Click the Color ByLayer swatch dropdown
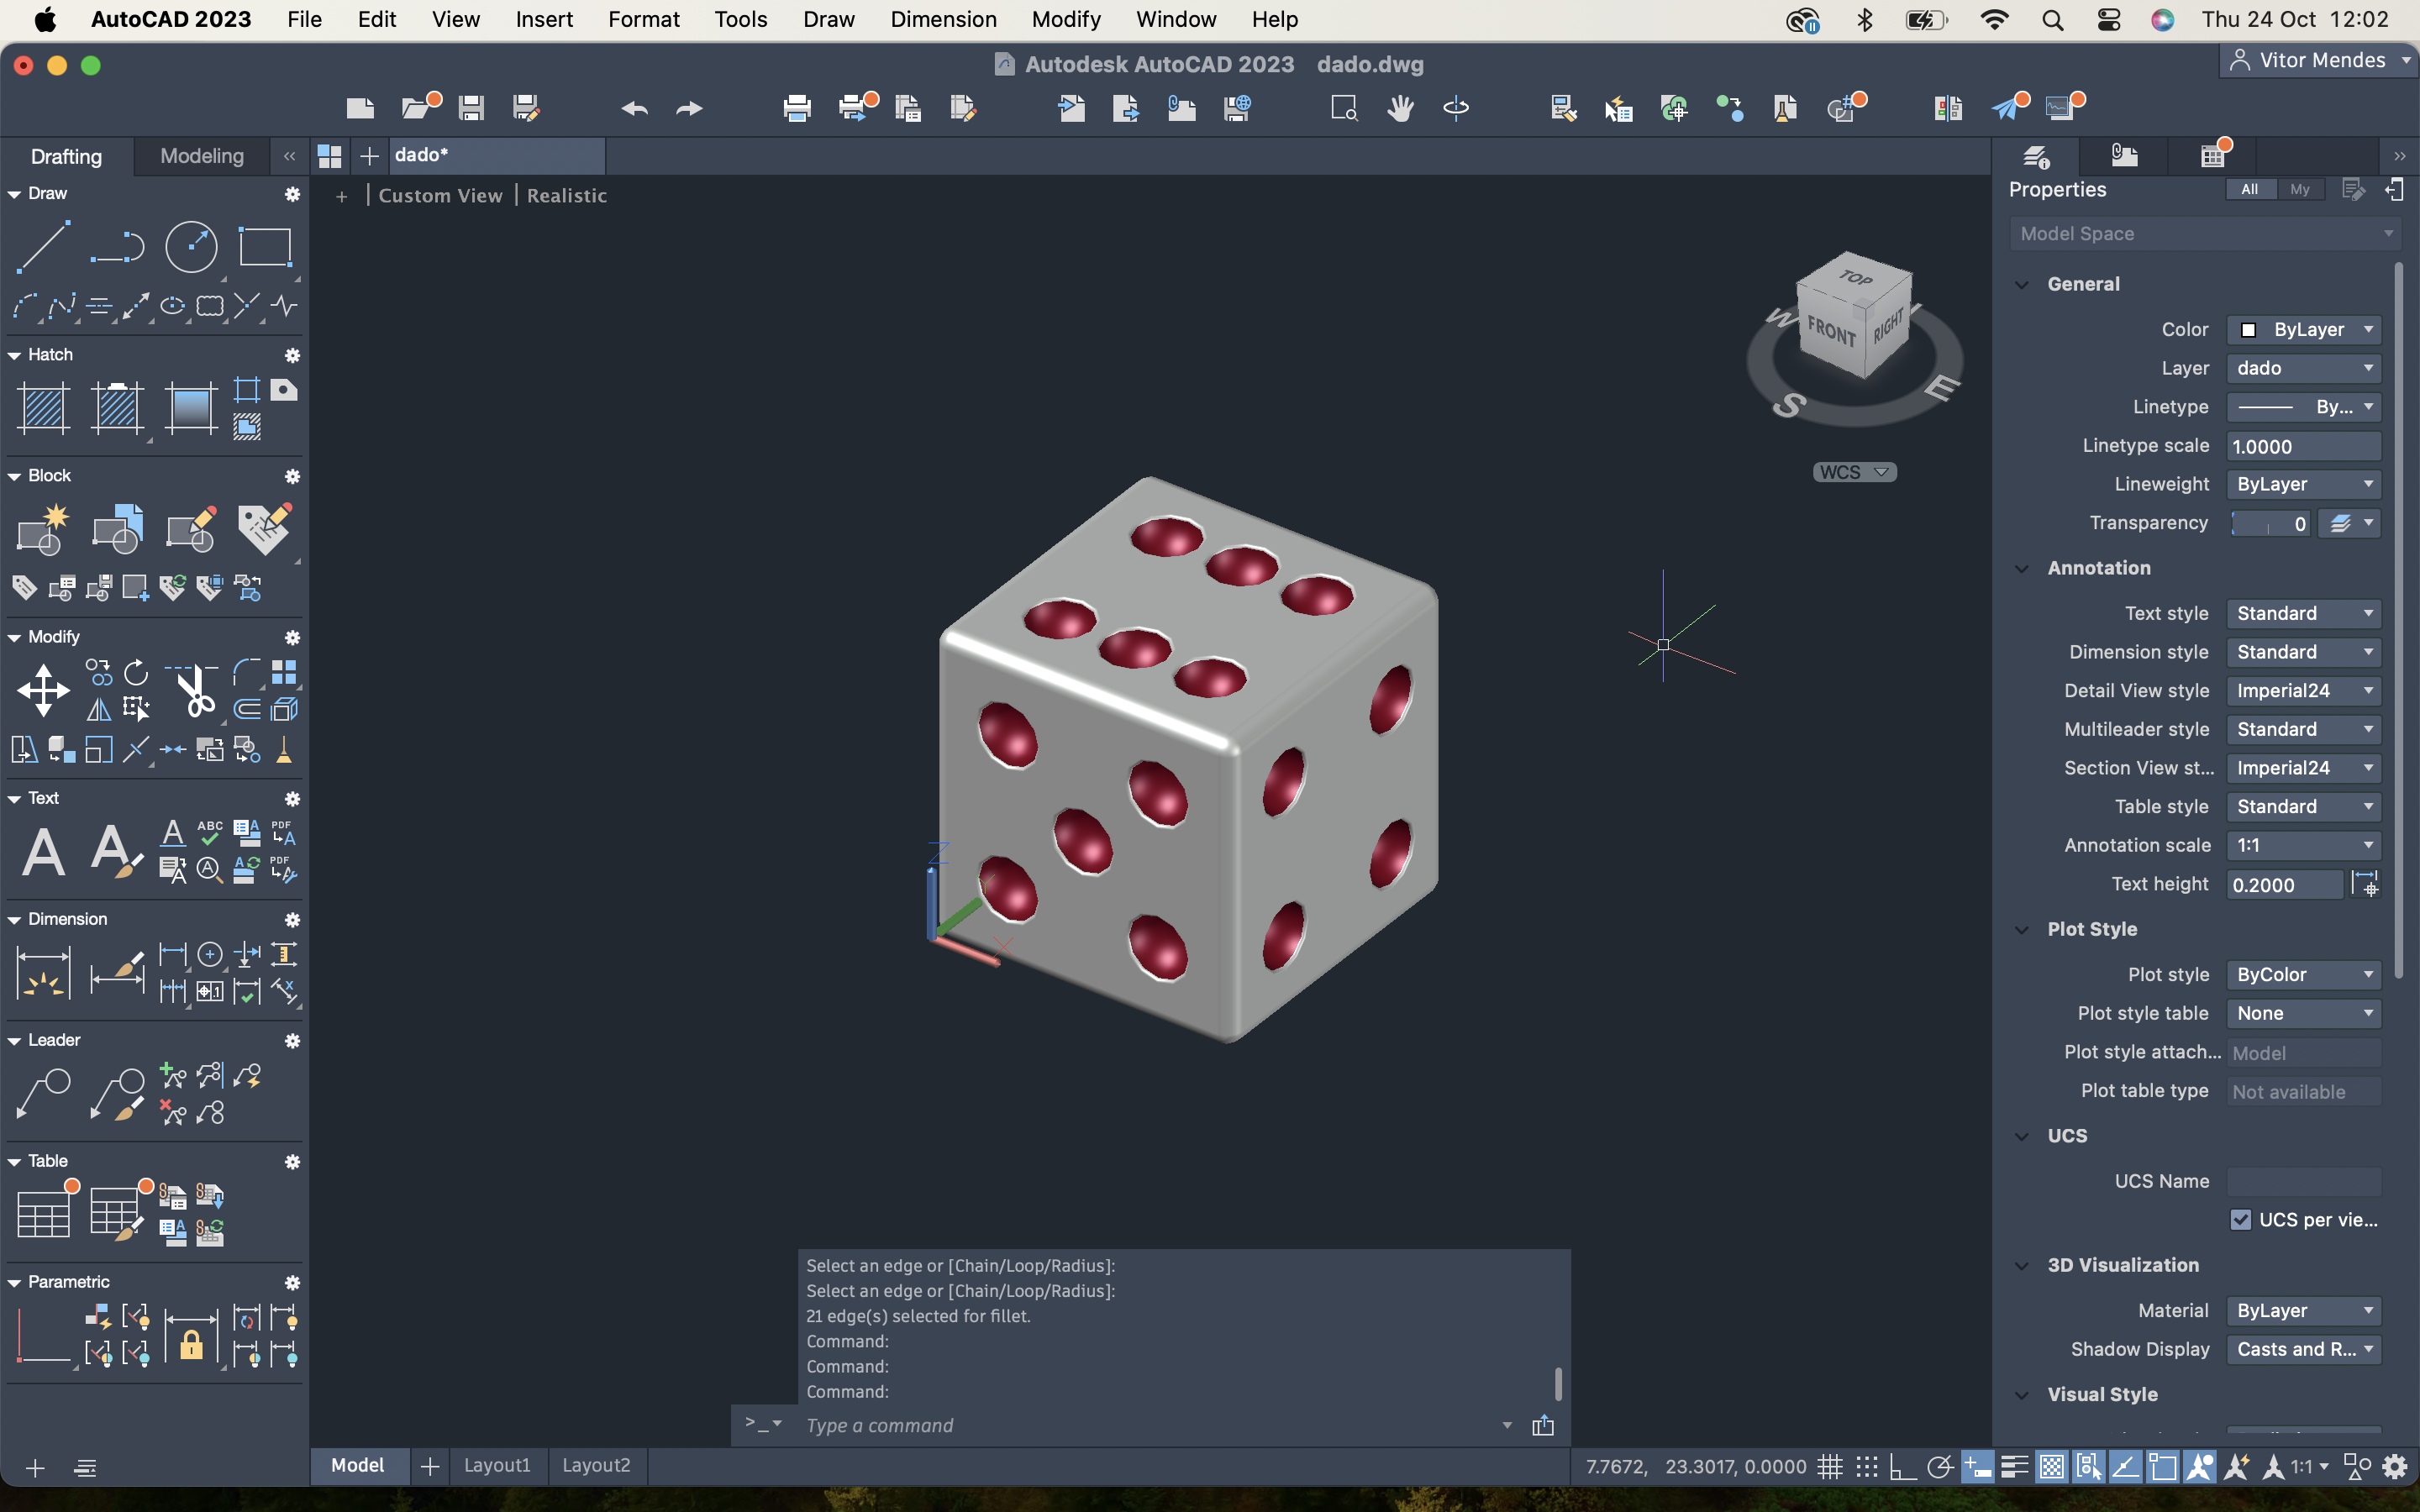The image size is (2420, 1512). (2302, 329)
